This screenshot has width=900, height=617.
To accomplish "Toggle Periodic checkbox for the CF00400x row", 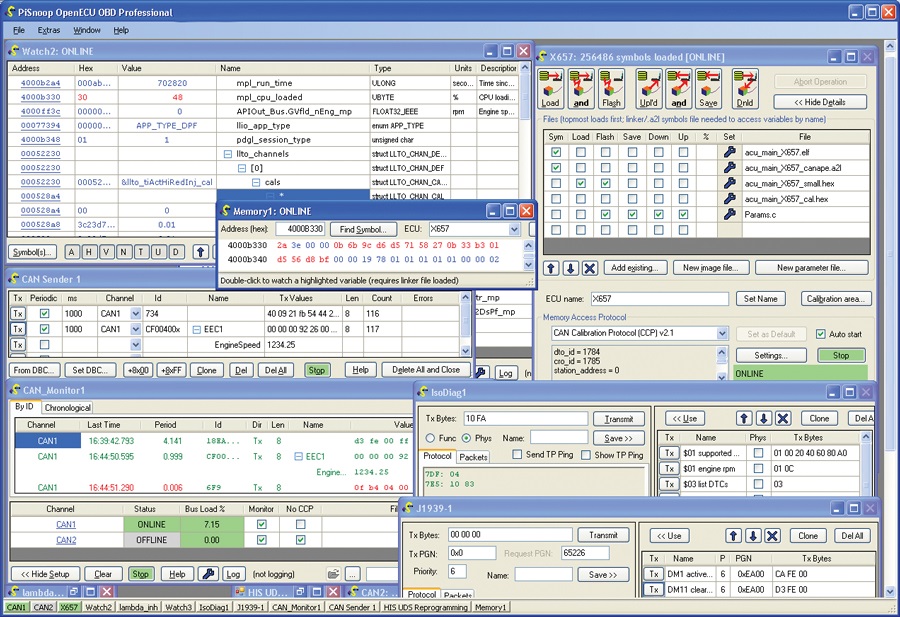I will 44,329.
